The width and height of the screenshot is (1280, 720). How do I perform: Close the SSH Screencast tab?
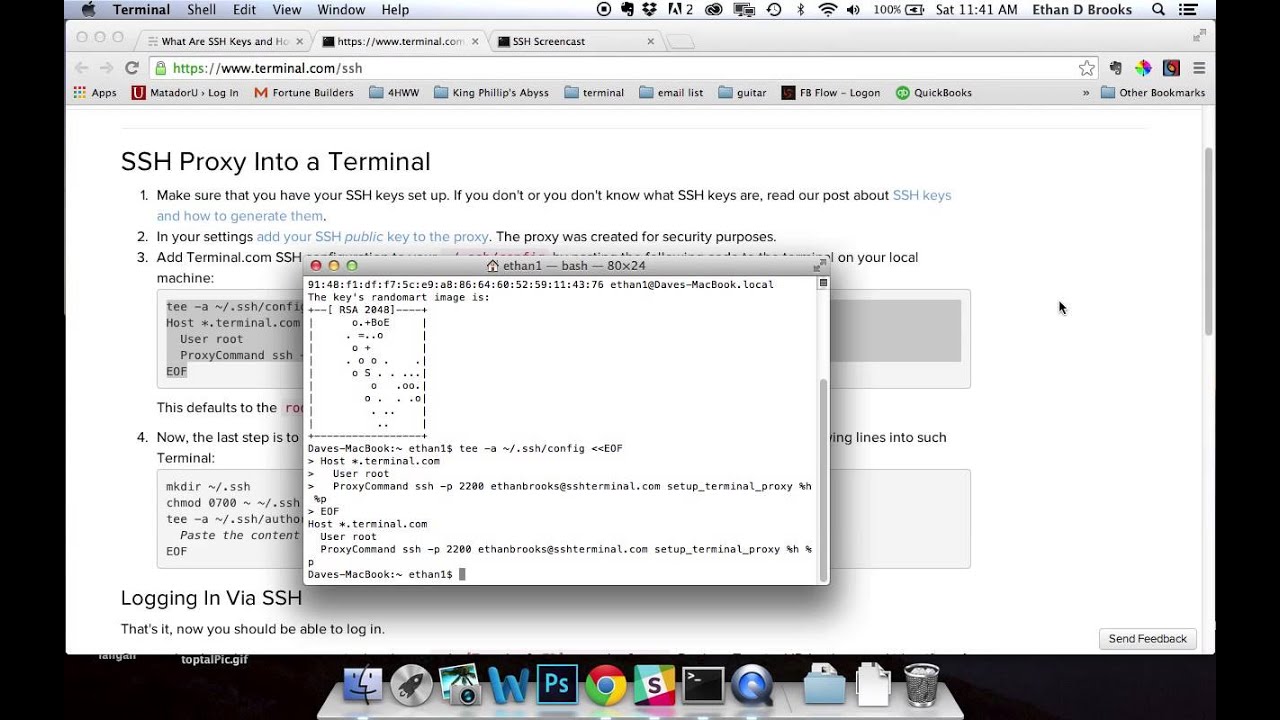pos(651,41)
